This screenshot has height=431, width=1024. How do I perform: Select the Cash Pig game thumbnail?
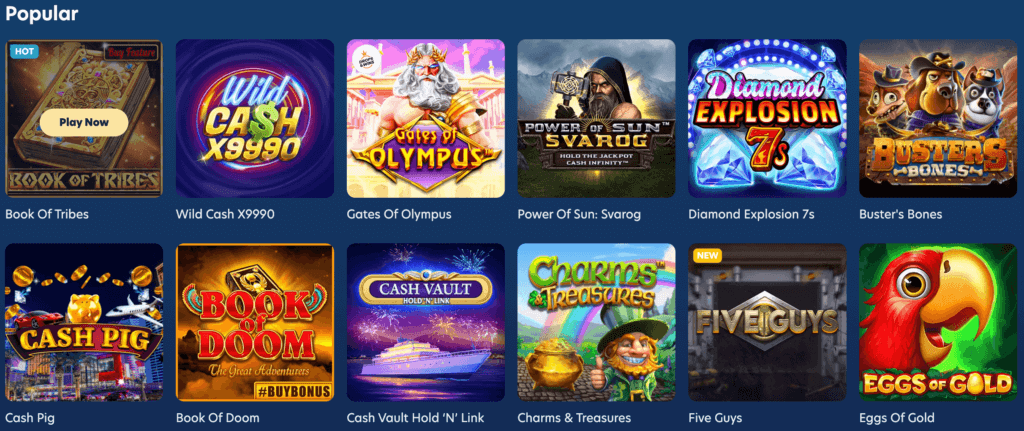point(84,323)
